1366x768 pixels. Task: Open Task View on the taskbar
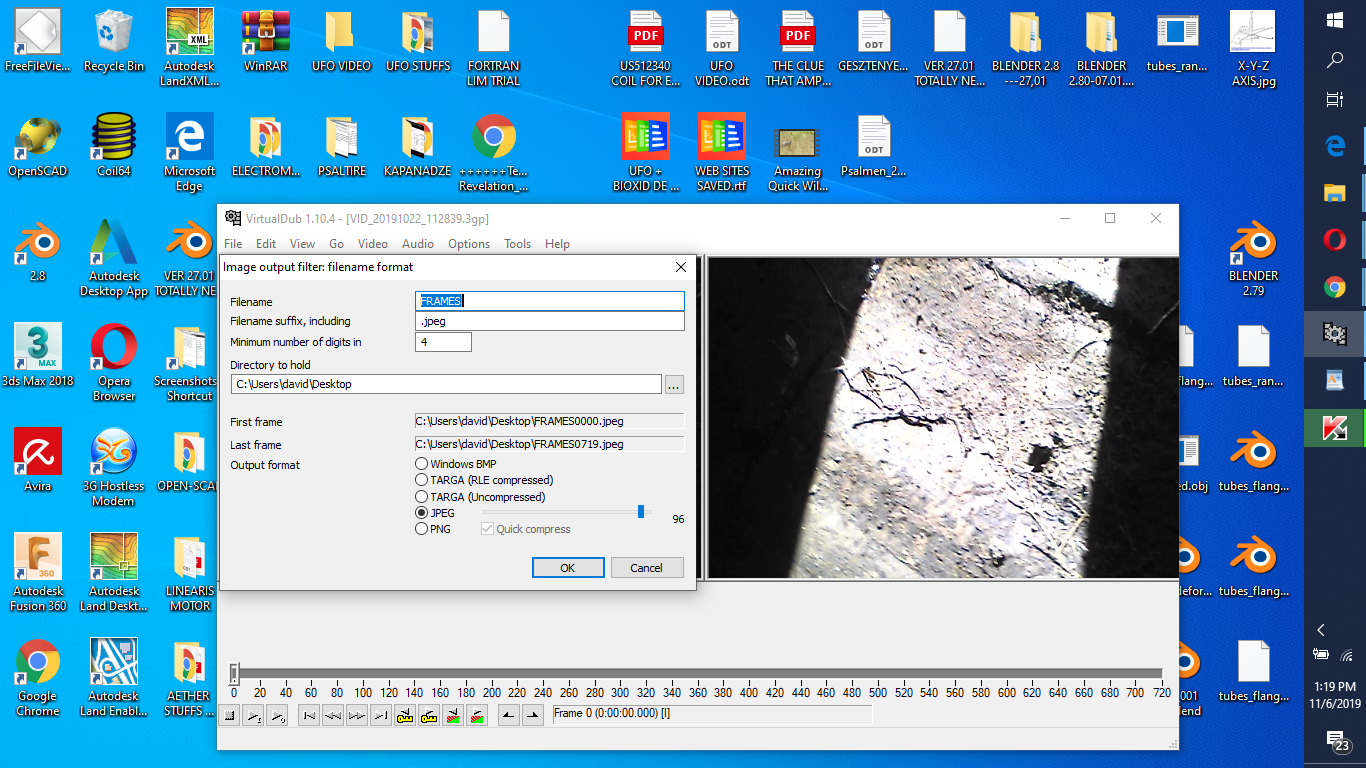coord(1335,100)
